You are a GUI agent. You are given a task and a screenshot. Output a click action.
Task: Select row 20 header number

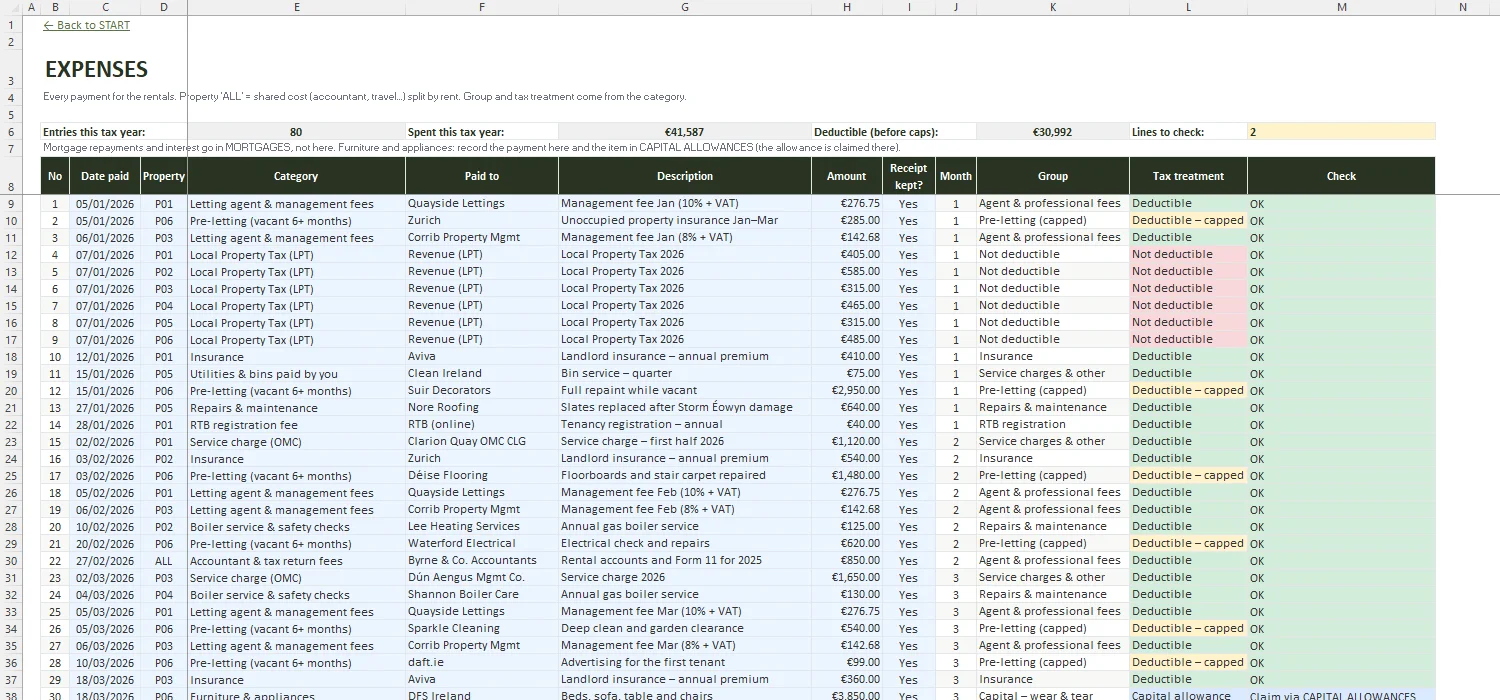click(11, 390)
